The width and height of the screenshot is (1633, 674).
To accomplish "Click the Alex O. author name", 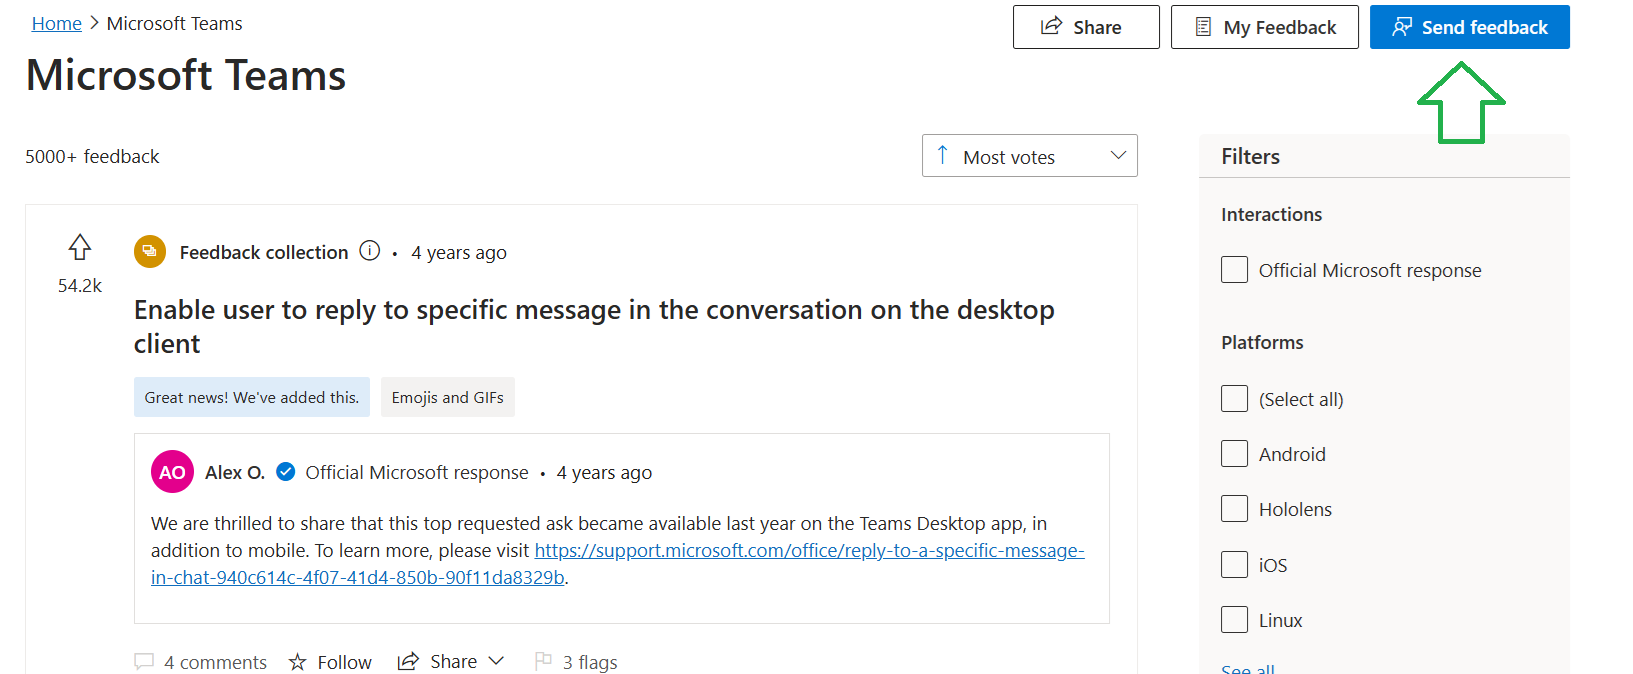I will 235,472.
